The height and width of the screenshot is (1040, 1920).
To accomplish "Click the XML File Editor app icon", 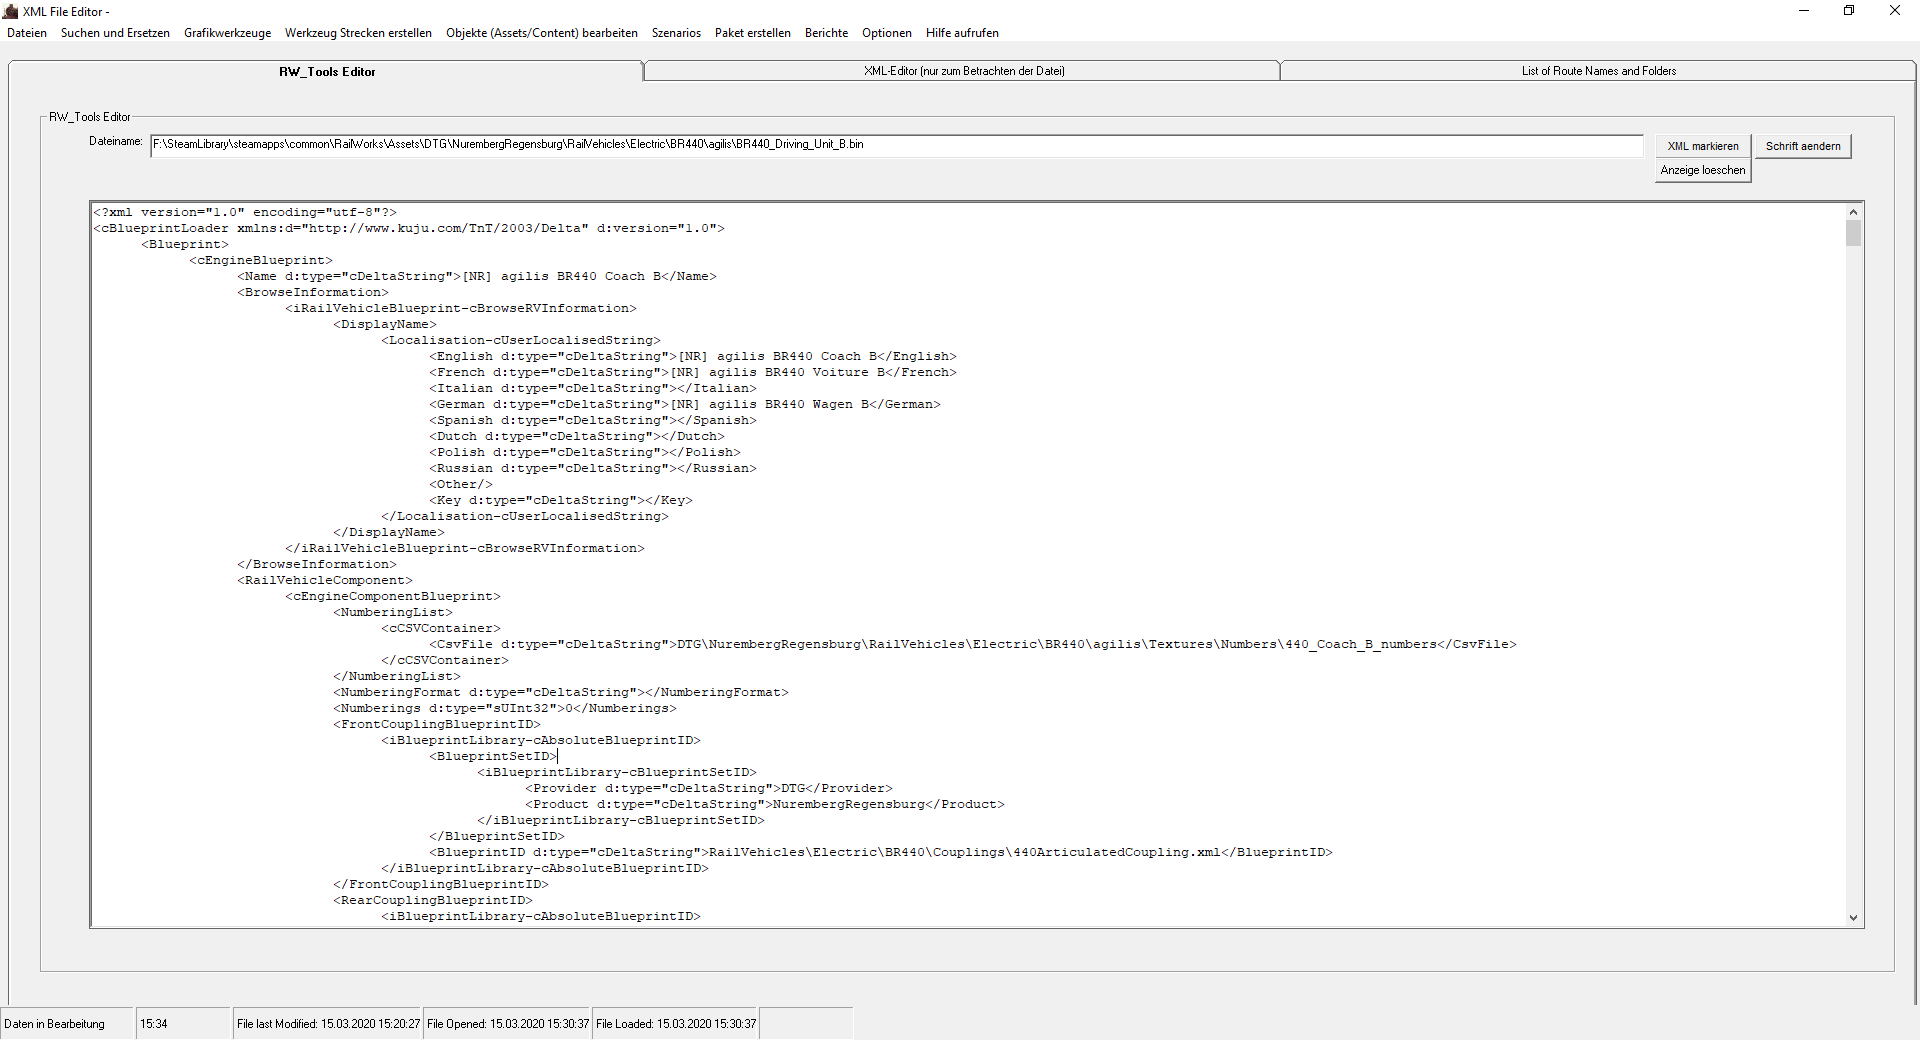I will pyautogui.click(x=11, y=11).
